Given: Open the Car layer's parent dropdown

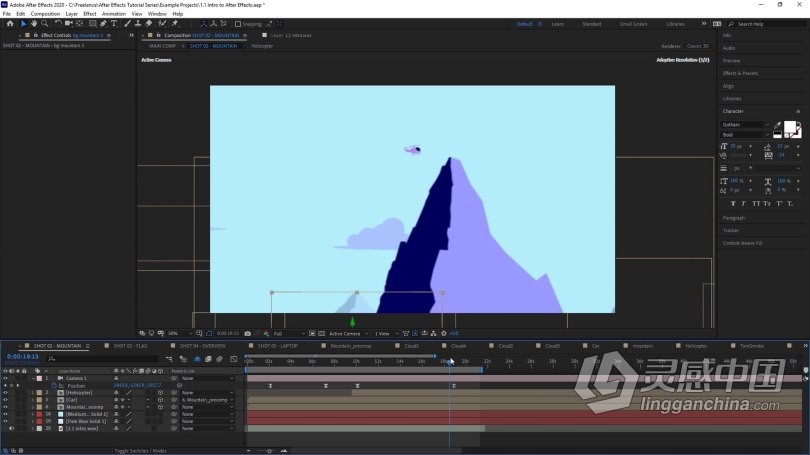Looking at the screenshot, I should coord(207,400).
